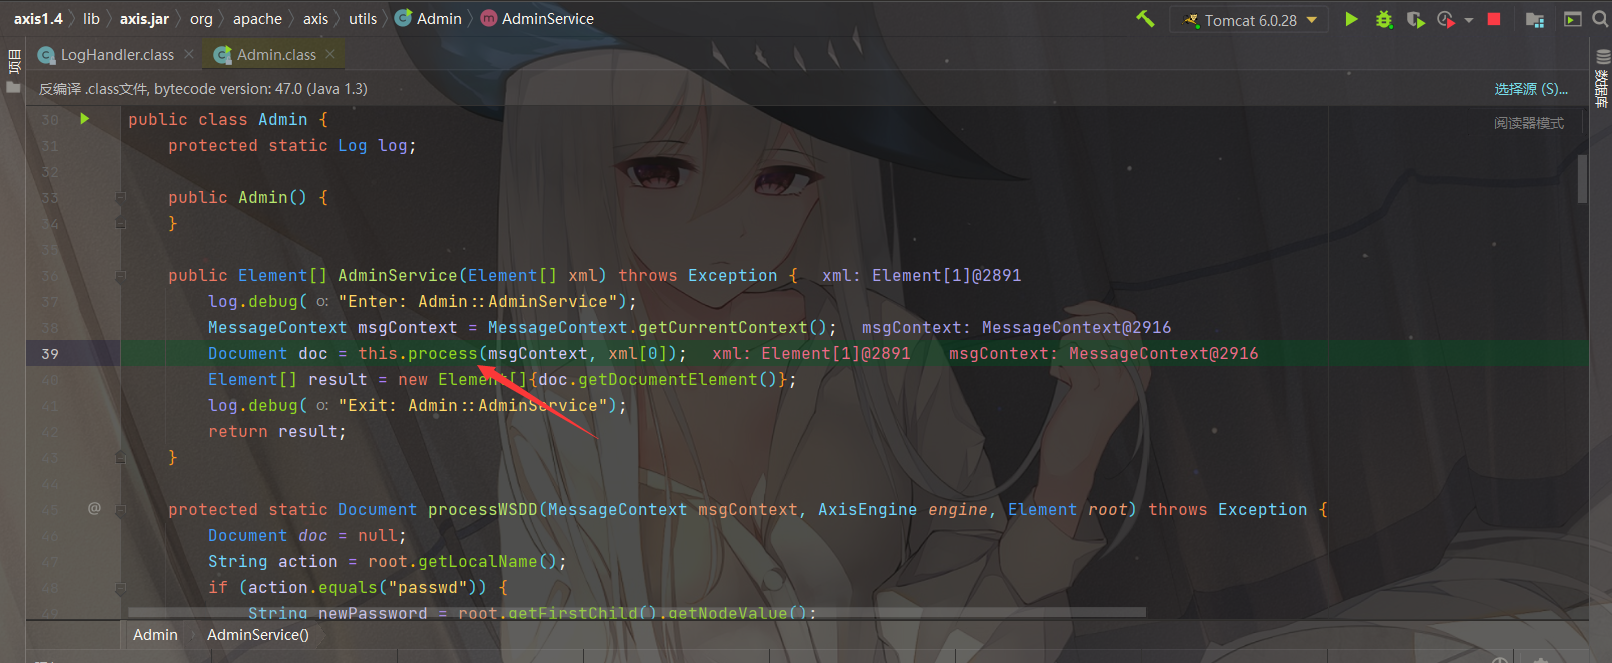1612x663 pixels.
Task: Click the apache breadcrumb segment
Action: [x=257, y=19]
